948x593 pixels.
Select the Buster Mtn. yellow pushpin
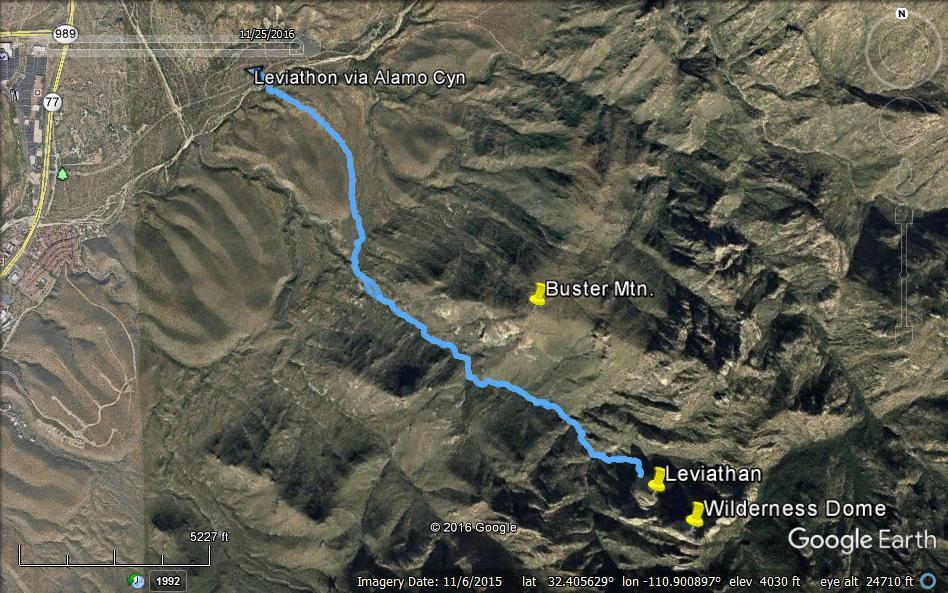(537, 294)
